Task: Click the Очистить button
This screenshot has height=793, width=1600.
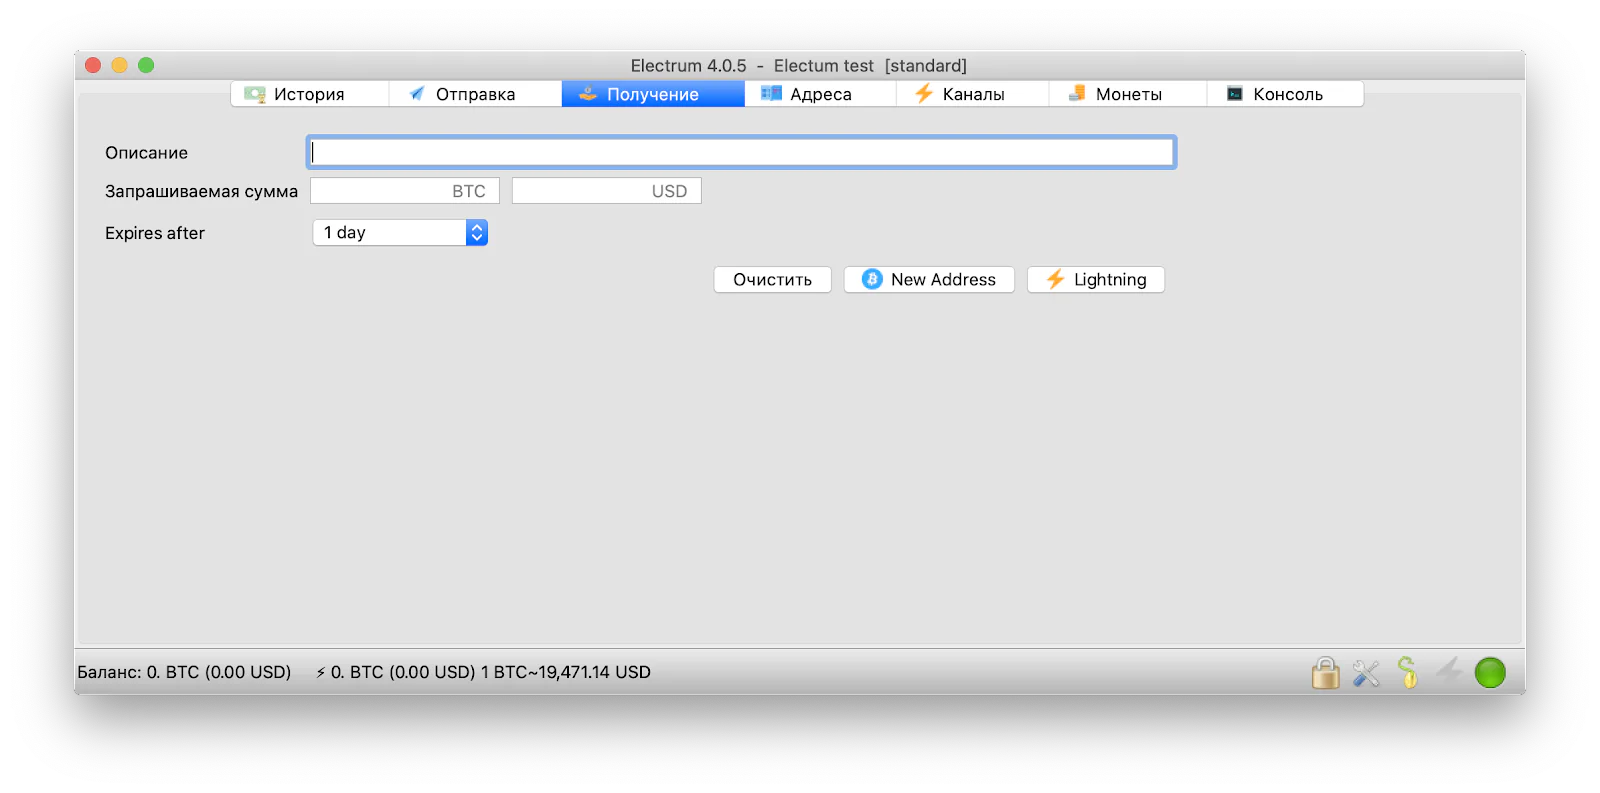Action: (x=772, y=280)
